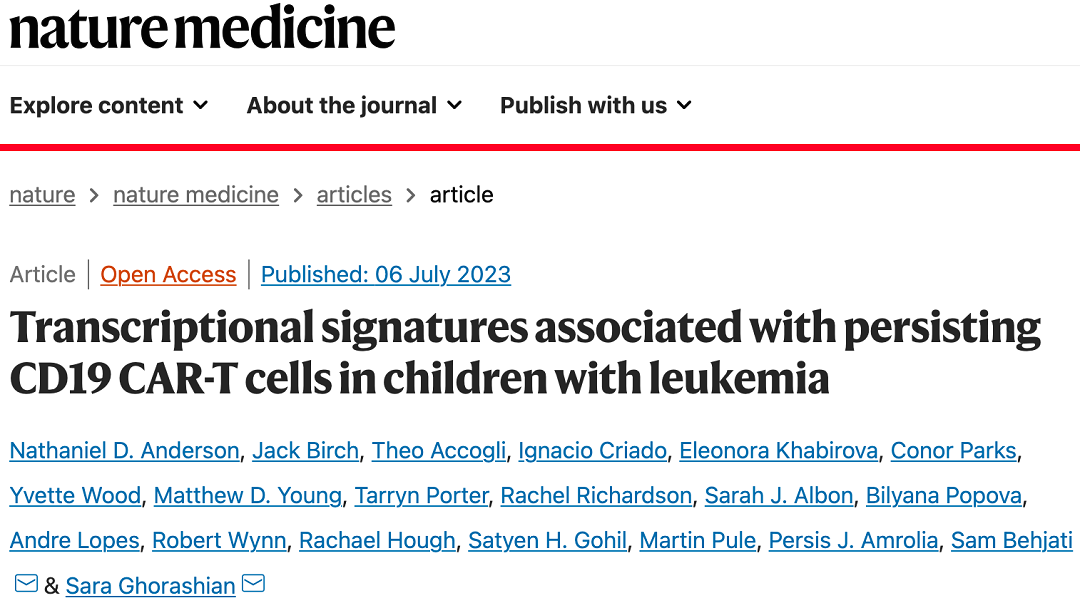The image size is (1080, 603).
Task: Click envelope icon after Sara Ghorashian
Action: tap(253, 584)
